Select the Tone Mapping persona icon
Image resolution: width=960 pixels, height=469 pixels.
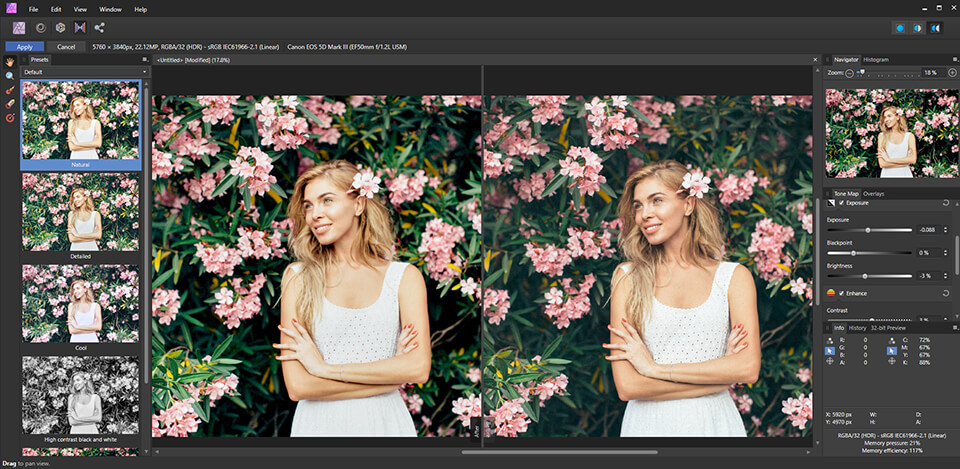pyautogui.click(x=80, y=28)
